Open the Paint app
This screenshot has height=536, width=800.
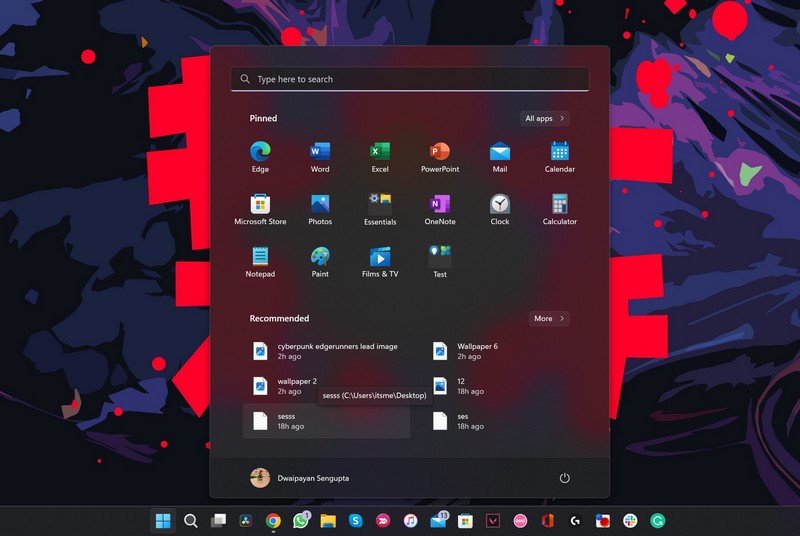320,260
